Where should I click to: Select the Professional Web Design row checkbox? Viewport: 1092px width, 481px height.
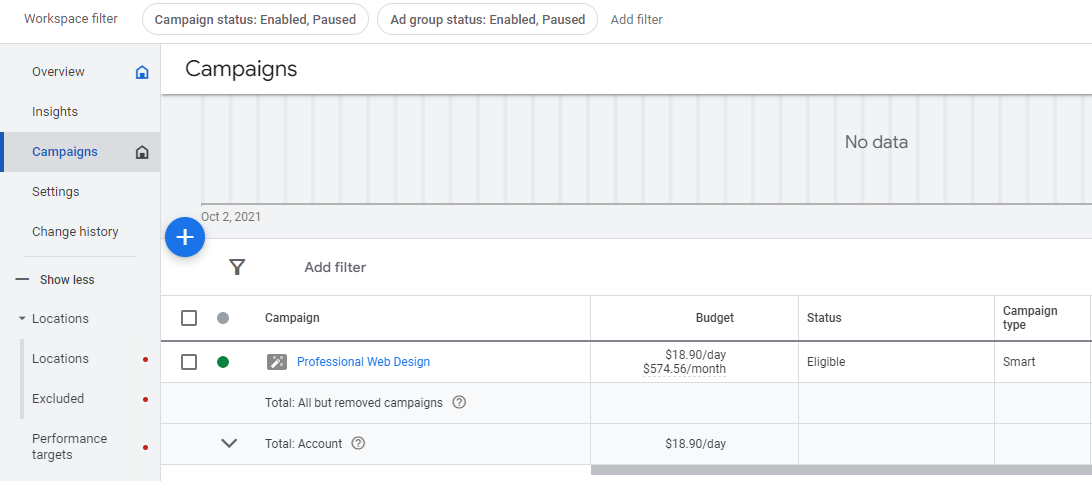coord(189,362)
